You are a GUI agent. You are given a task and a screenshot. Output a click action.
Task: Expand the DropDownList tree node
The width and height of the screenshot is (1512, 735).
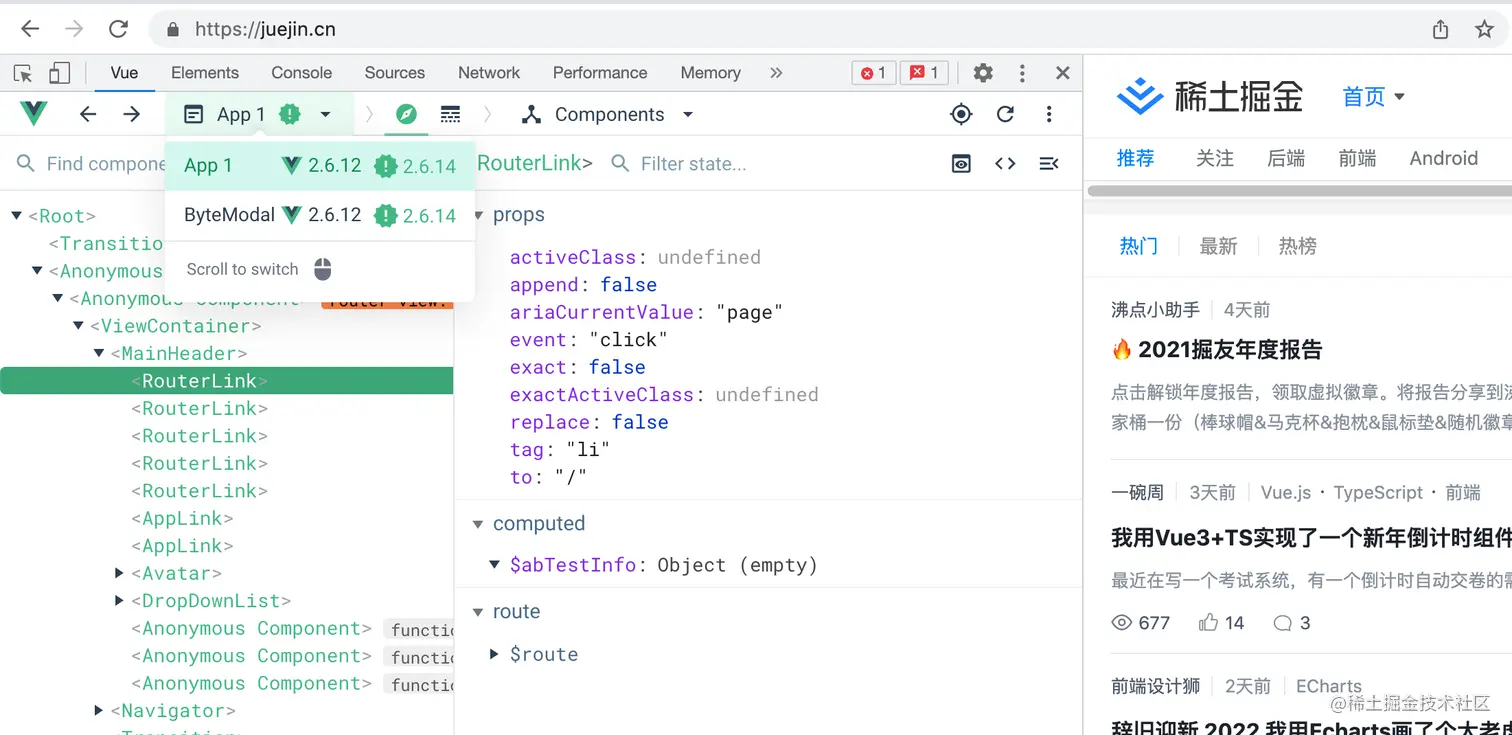[x=120, y=601]
